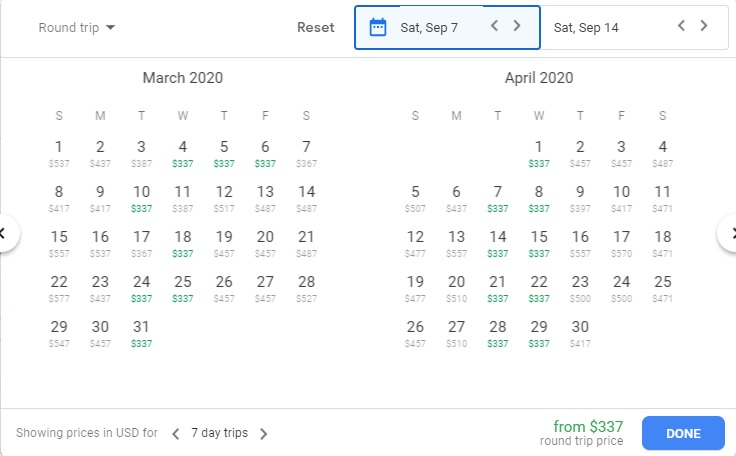
Task: Select March 15 priced at $557
Action: (59, 242)
